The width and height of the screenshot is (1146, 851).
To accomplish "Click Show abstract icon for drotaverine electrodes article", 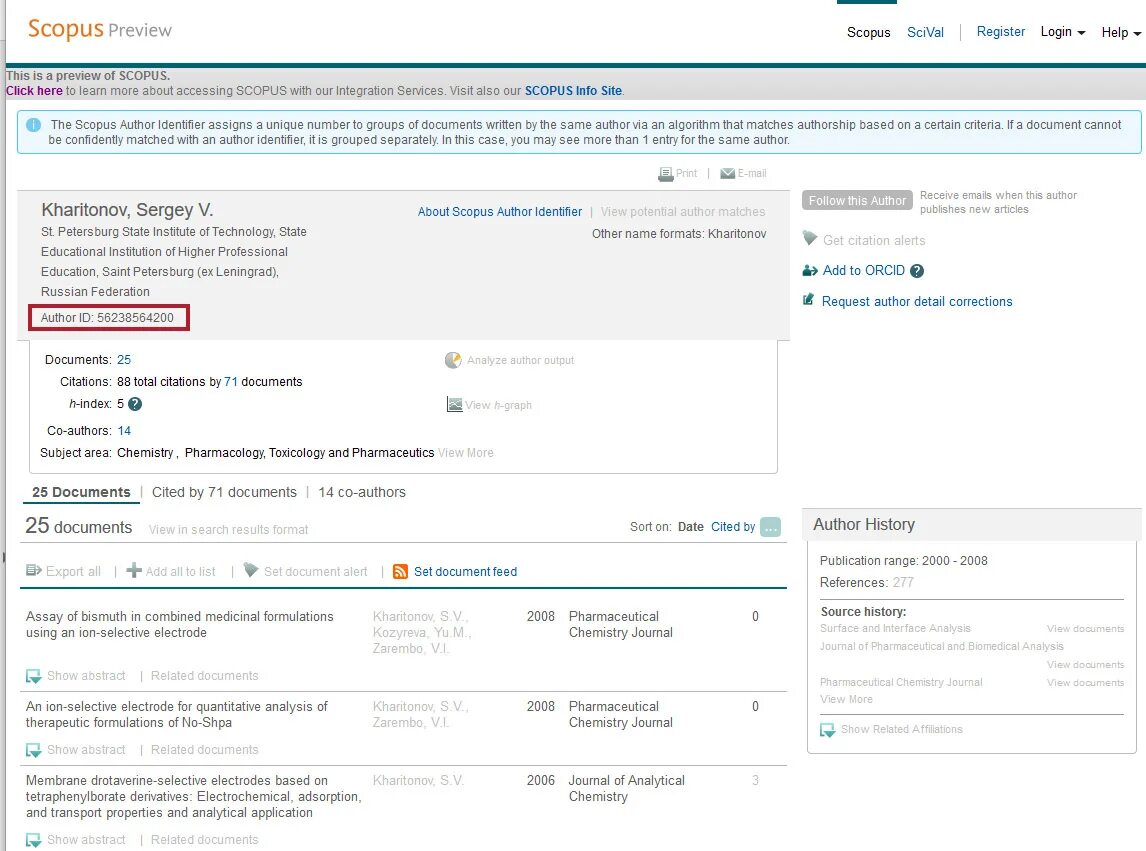I will 34,840.
